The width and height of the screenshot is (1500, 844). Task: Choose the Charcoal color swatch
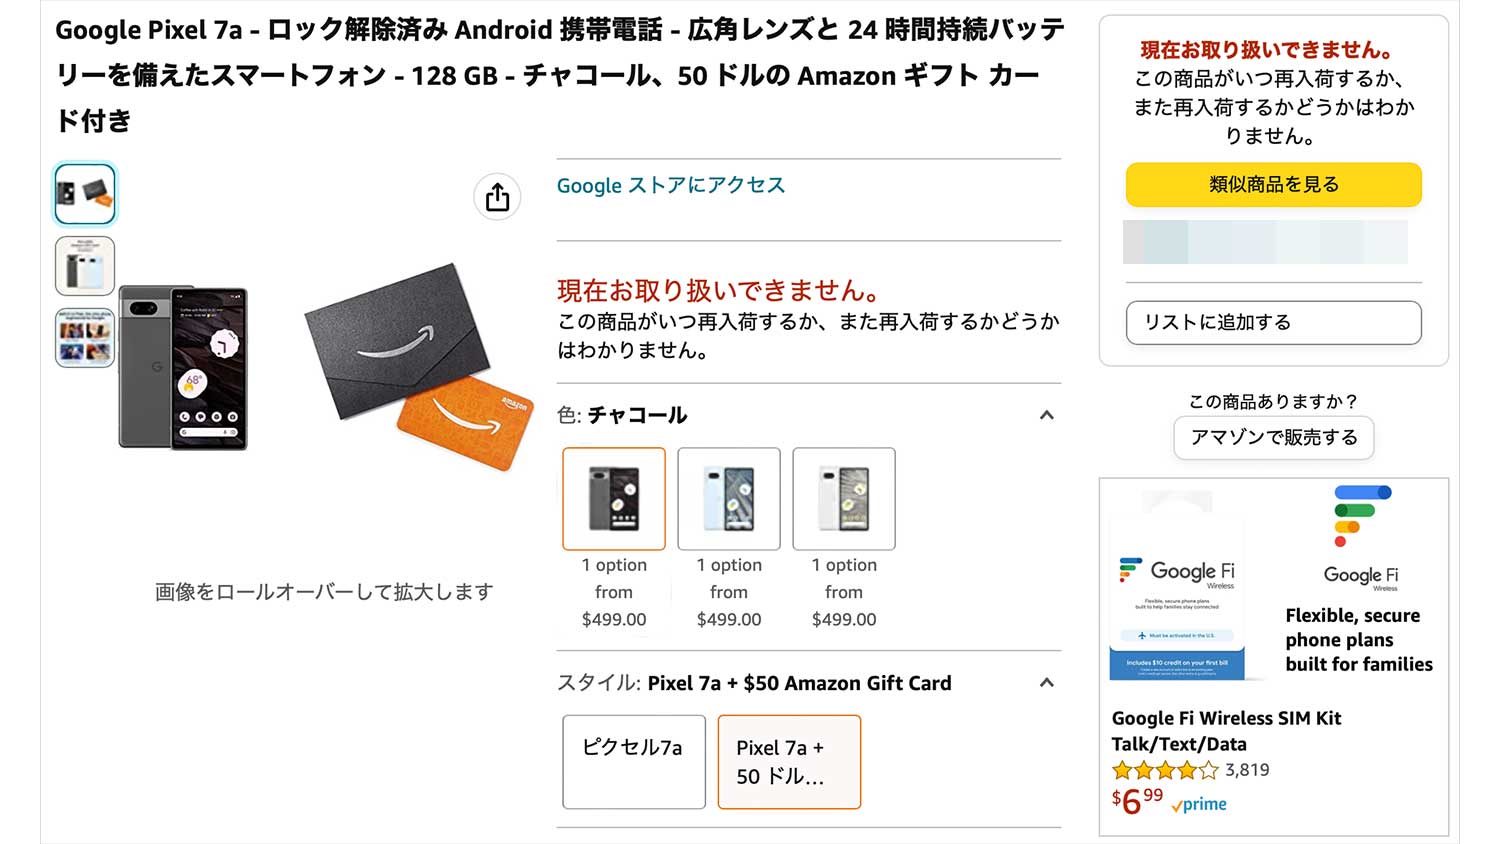tap(614, 498)
